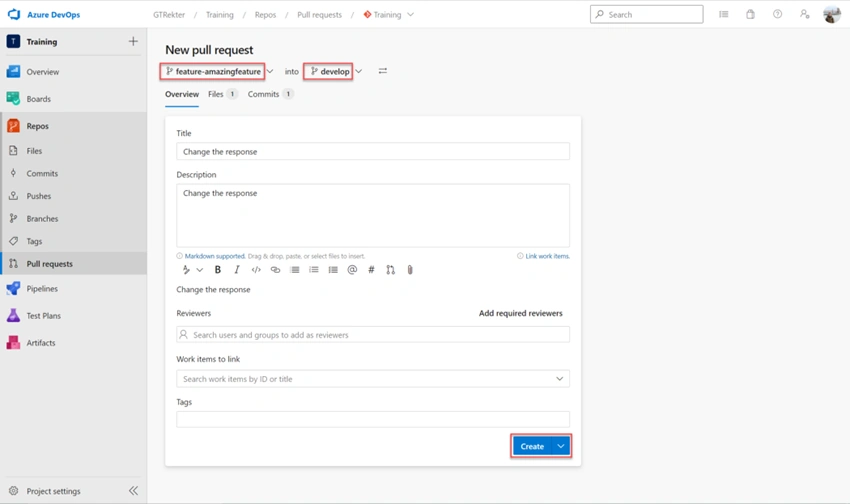Click GTRekter in the breadcrumb
The image size is (850, 504).
pyautogui.click(x=169, y=15)
